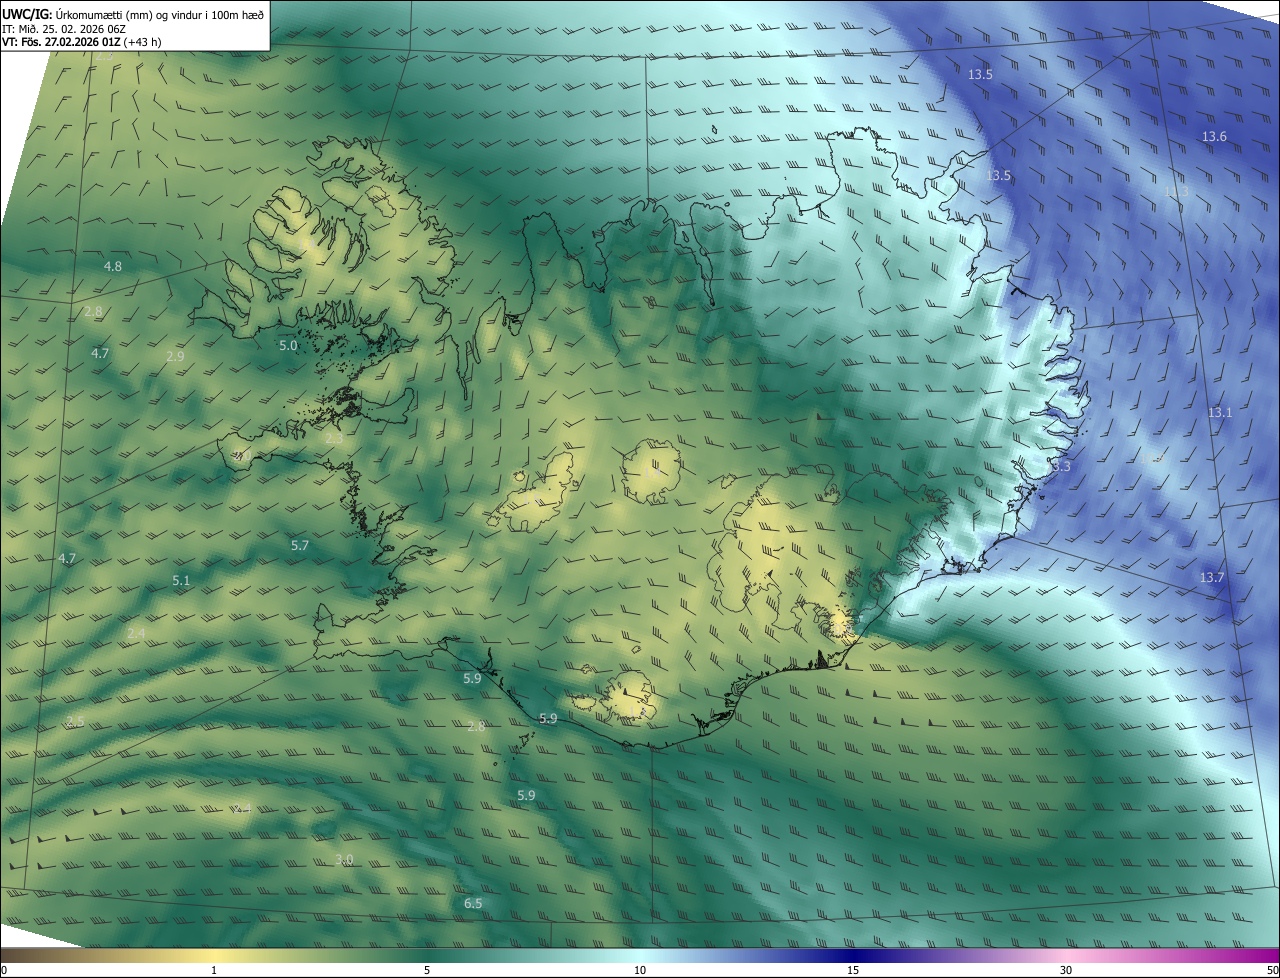Click the dark green colorbar section above 5
The image size is (1280, 978).
427,955
